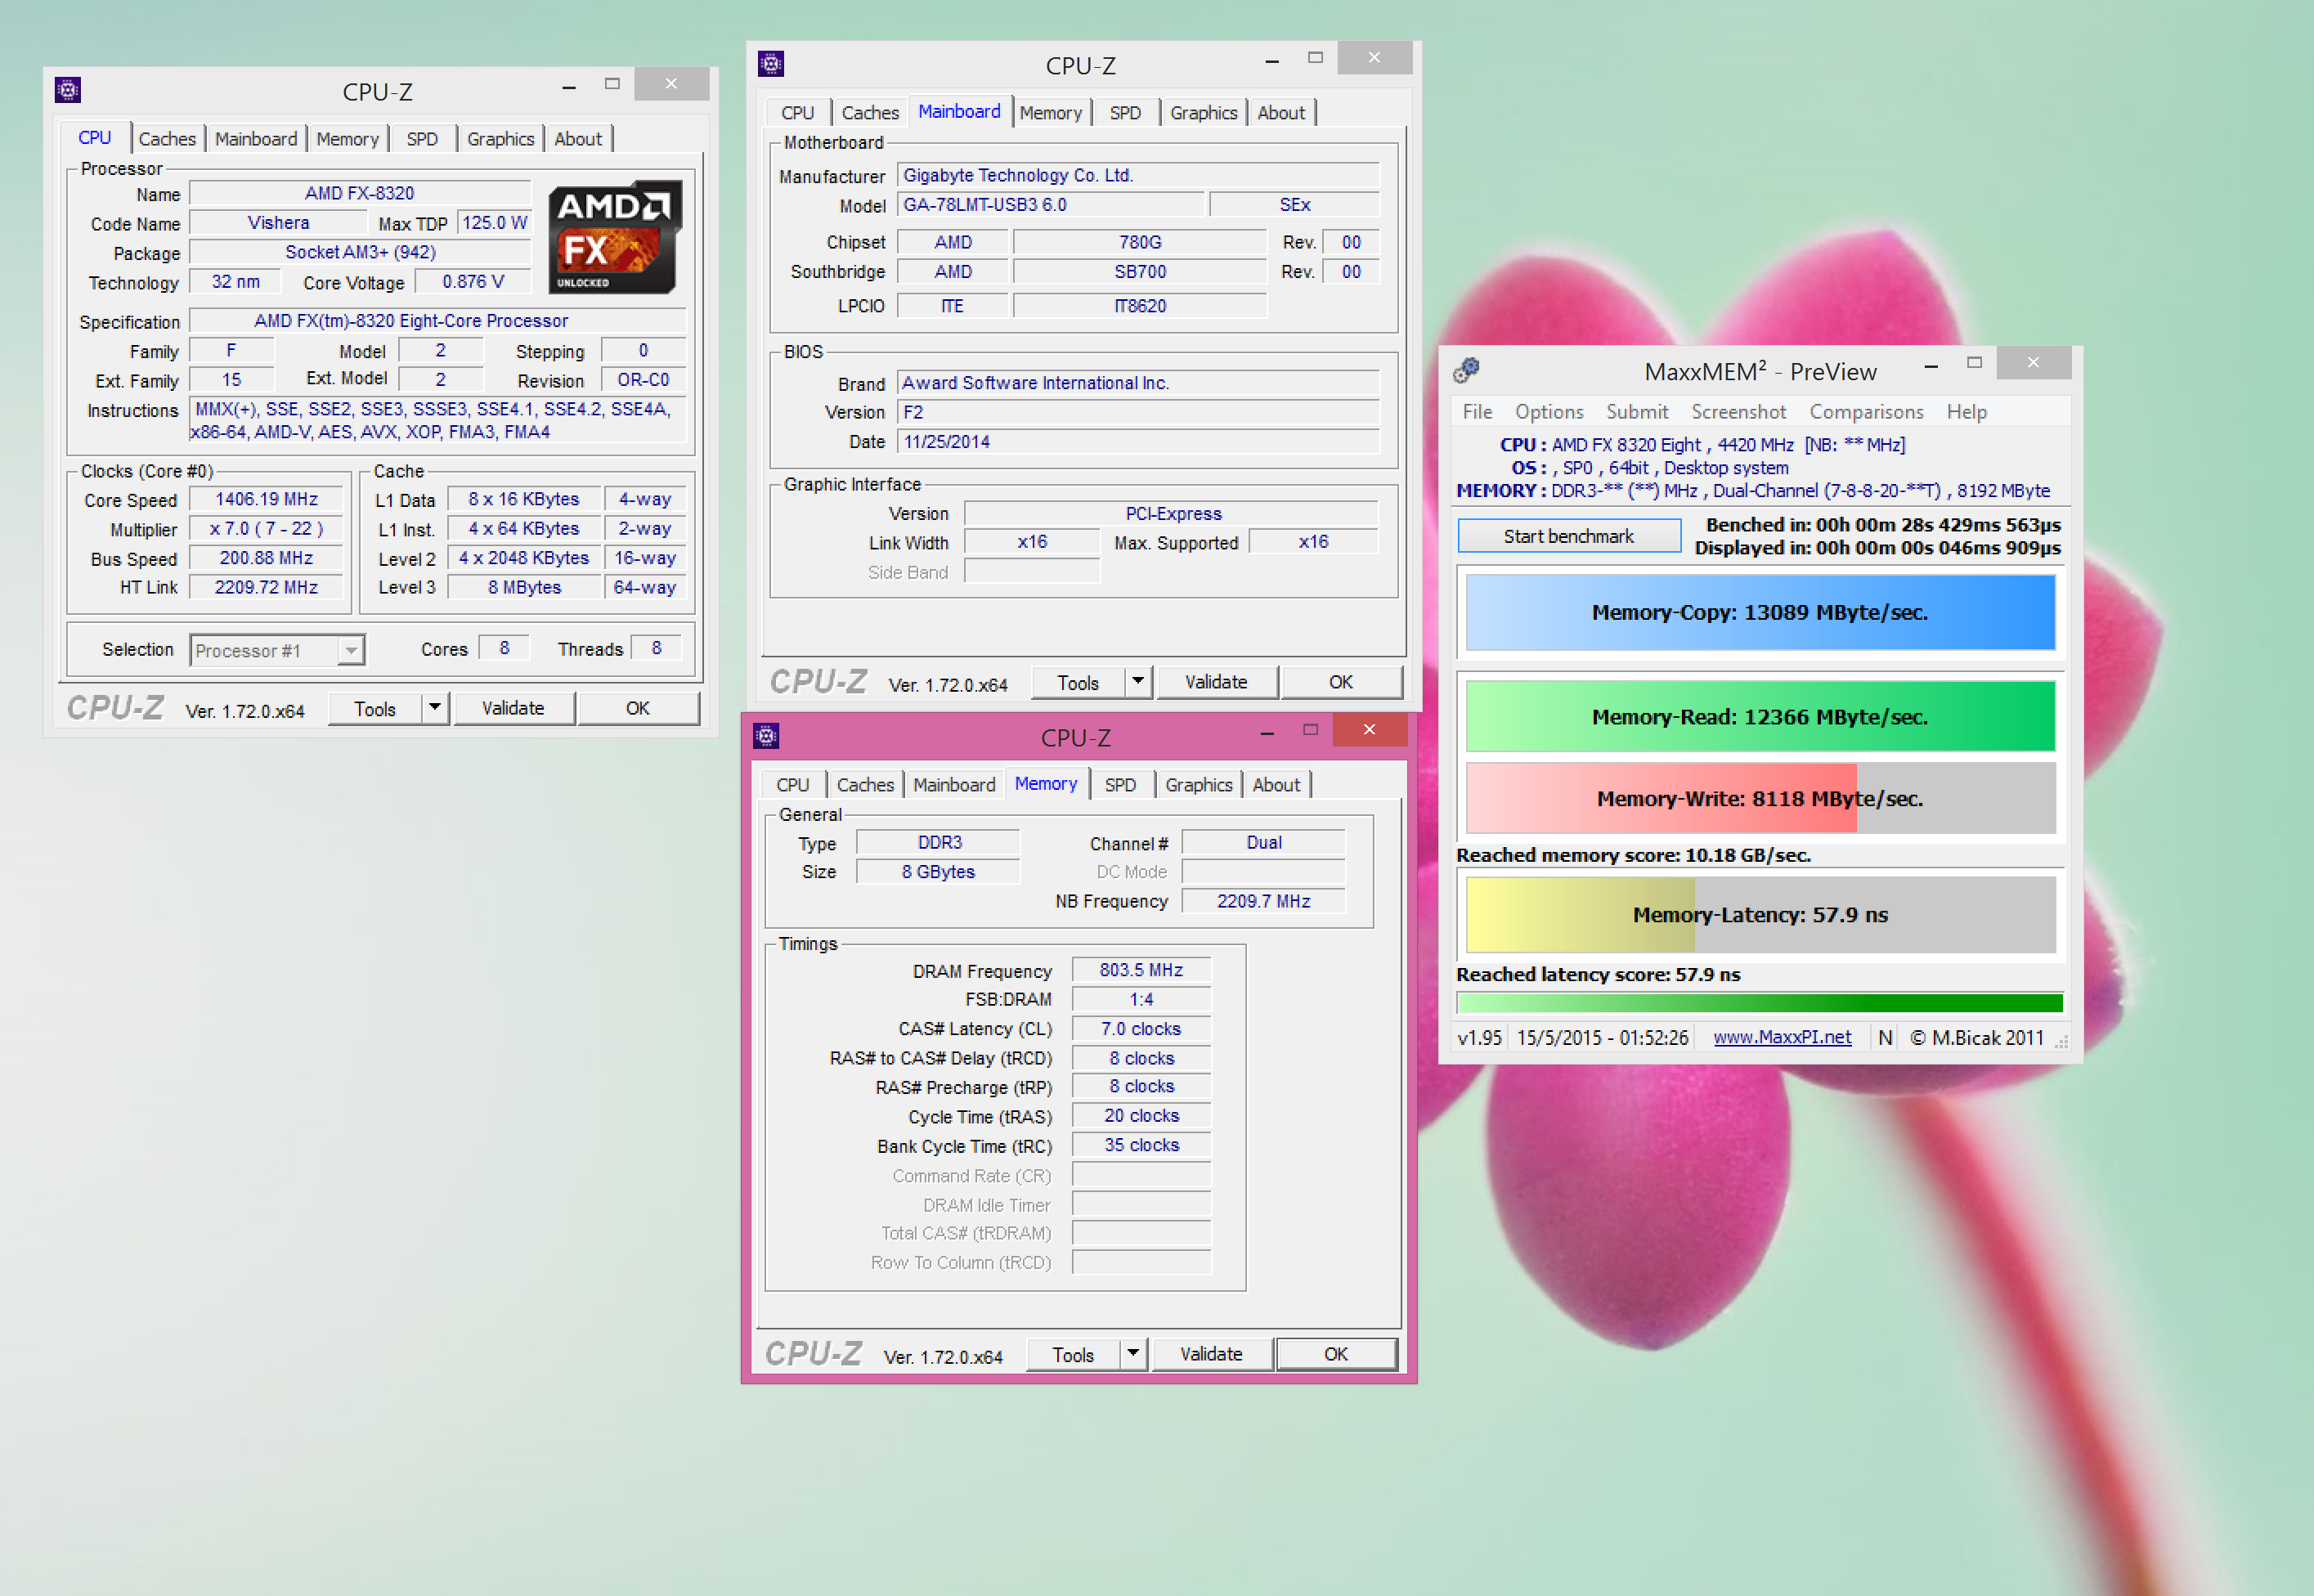This screenshot has width=2314, height=1596.
Task: Click the NB Frequency 2209.7 MHz field
Action: click(x=1263, y=901)
